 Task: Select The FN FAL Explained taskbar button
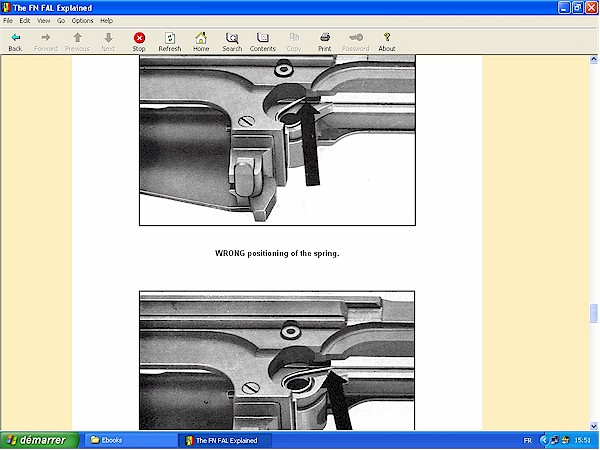point(225,440)
